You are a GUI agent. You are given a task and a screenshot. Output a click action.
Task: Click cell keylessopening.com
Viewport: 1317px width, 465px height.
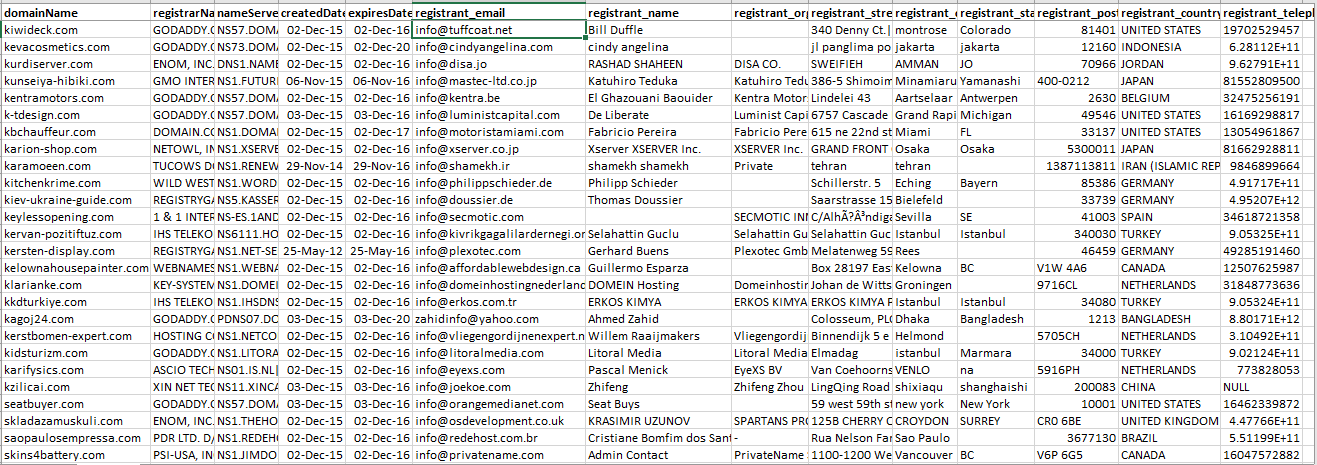click(x=76, y=217)
